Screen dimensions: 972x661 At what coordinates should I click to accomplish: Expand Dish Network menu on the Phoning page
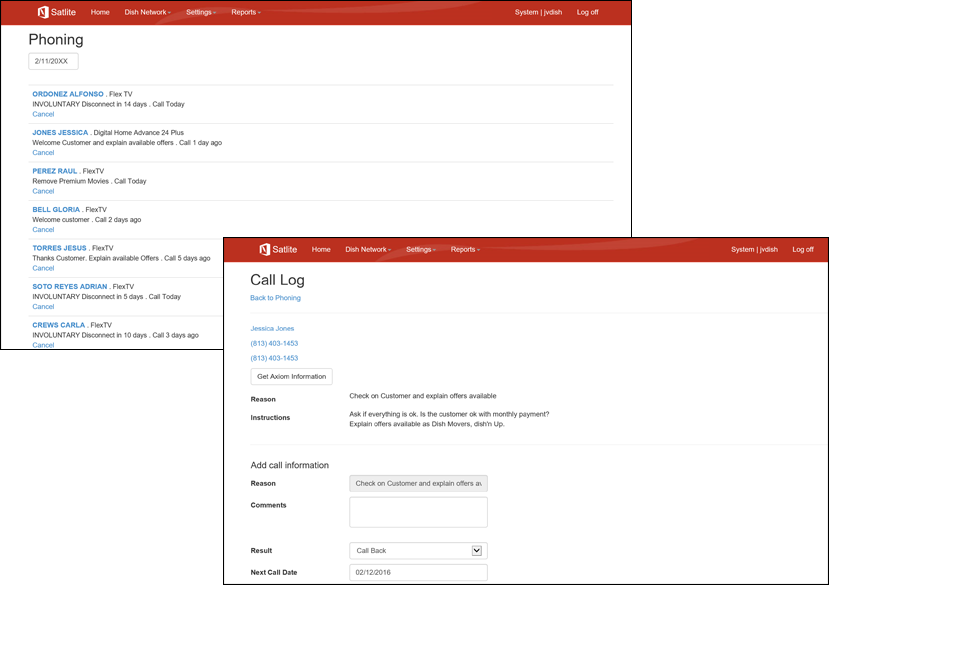point(147,12)
